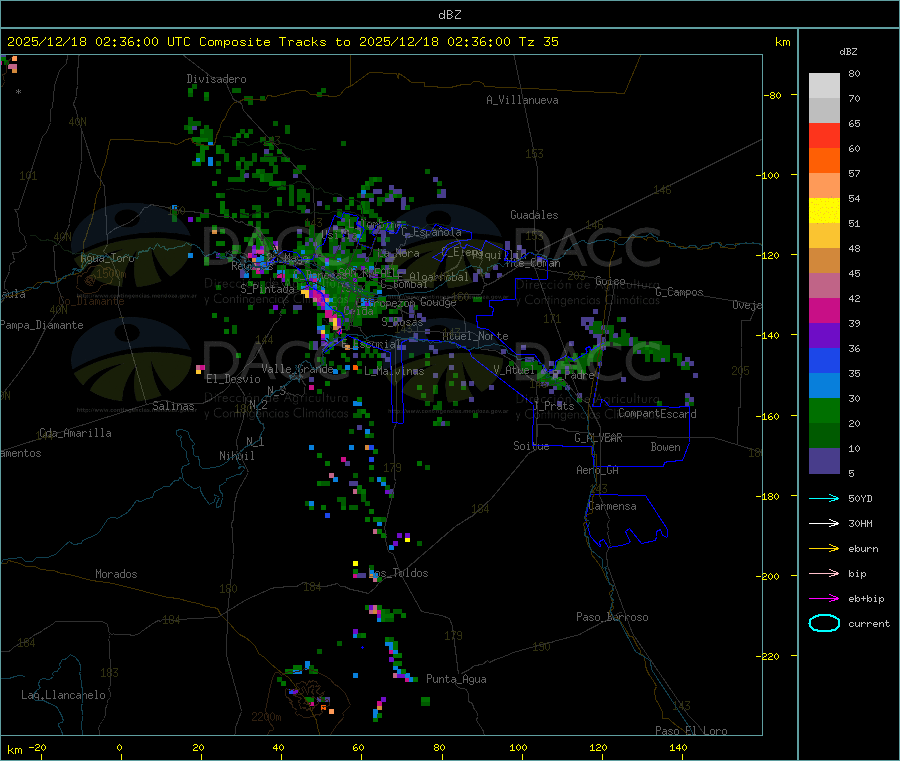This screenshot has height=761, width=900.
Task: Click the Bowen map label
Action: click(665, 447)
